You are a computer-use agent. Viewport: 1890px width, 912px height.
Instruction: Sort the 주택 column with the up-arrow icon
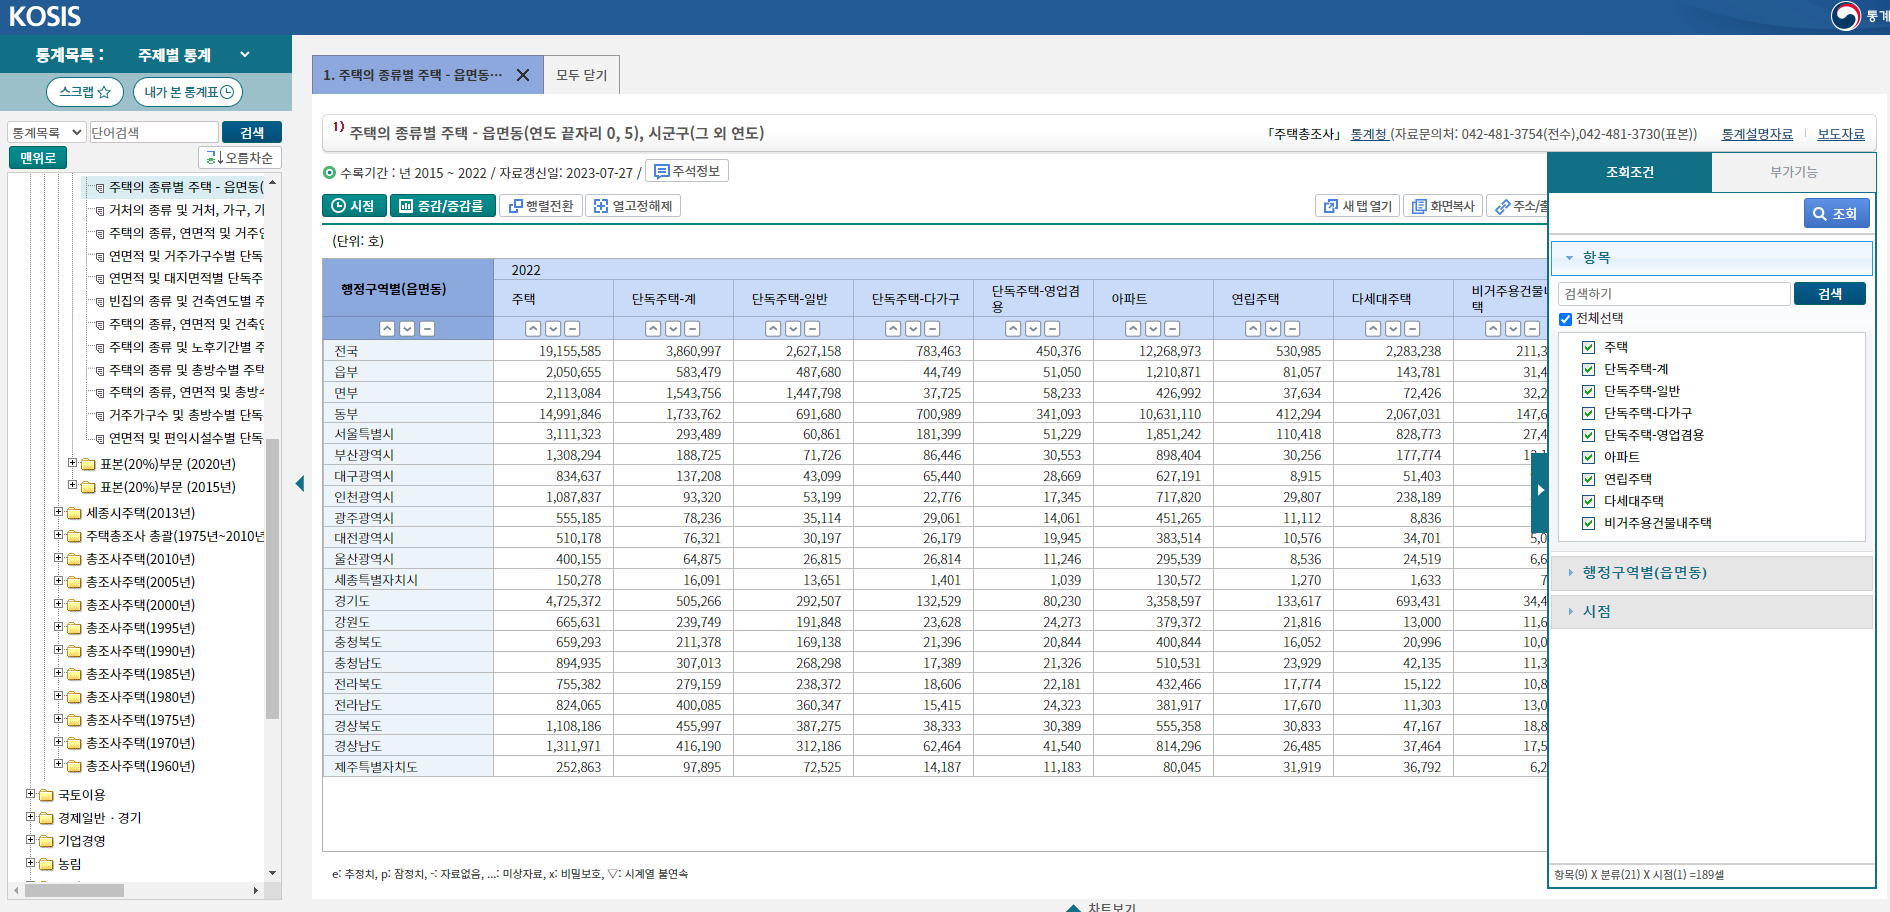533,328
